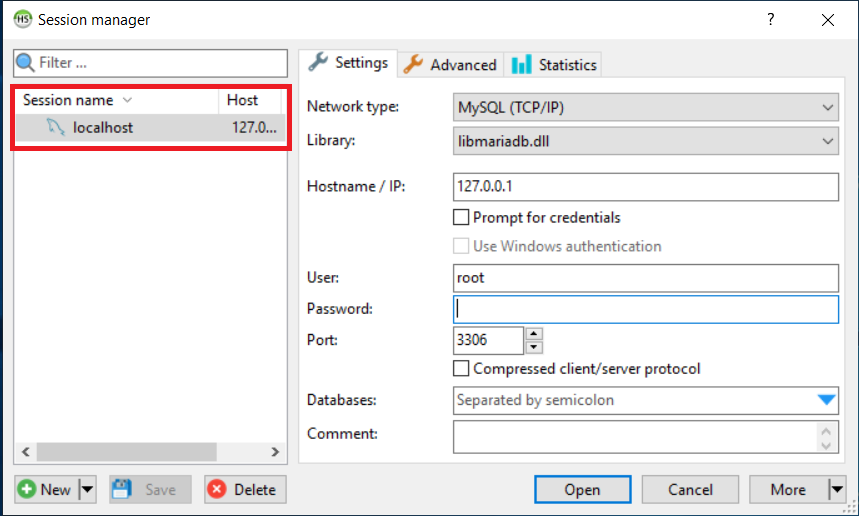Click the question mark help icon

(x=771, y=19)
